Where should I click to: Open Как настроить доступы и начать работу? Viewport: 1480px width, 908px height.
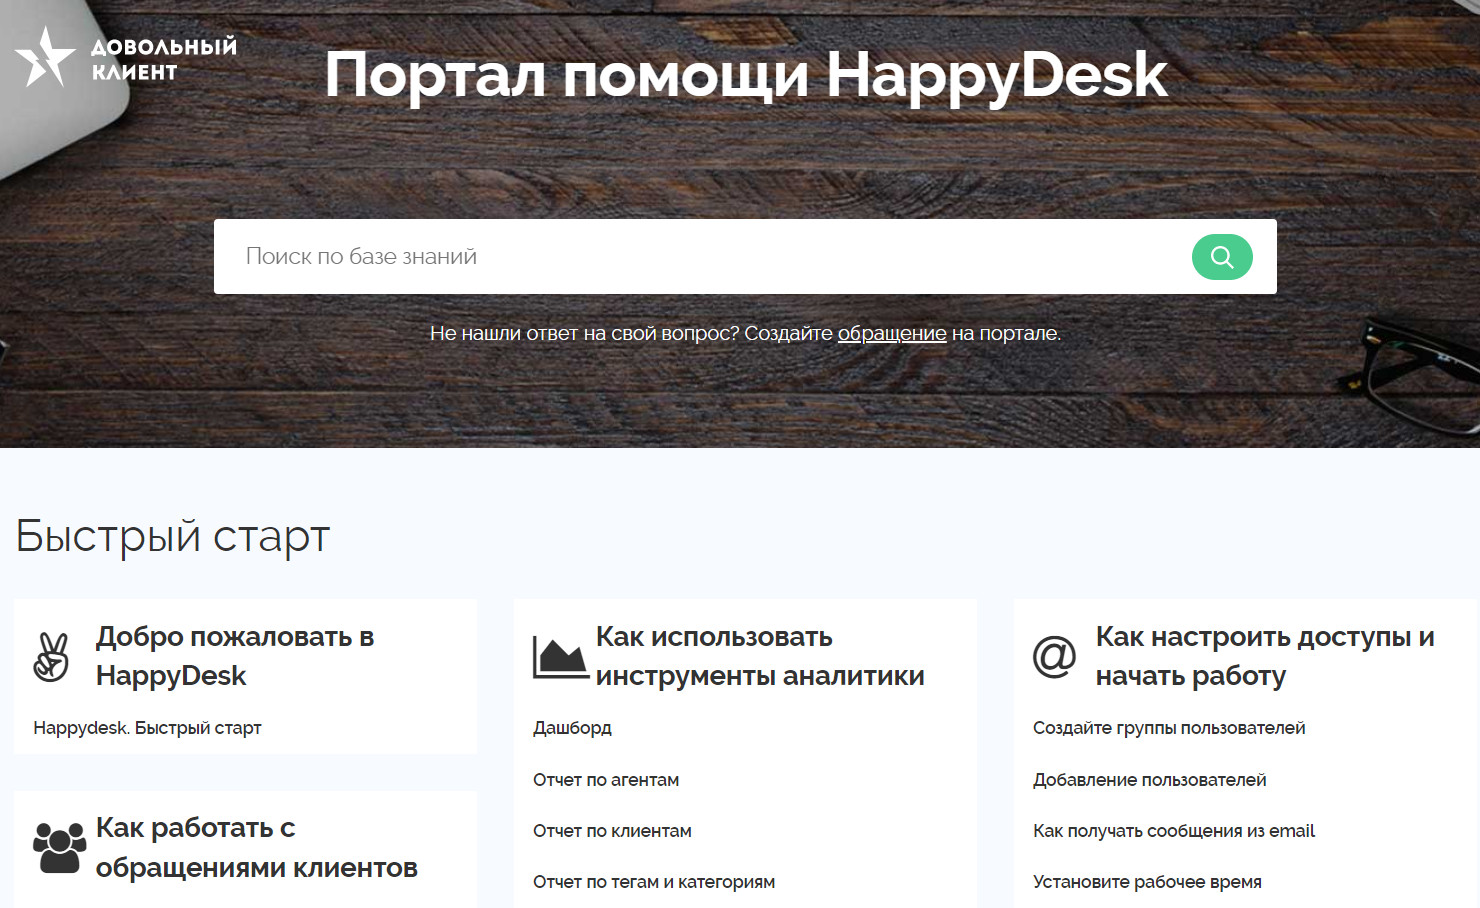[1265, 656]
